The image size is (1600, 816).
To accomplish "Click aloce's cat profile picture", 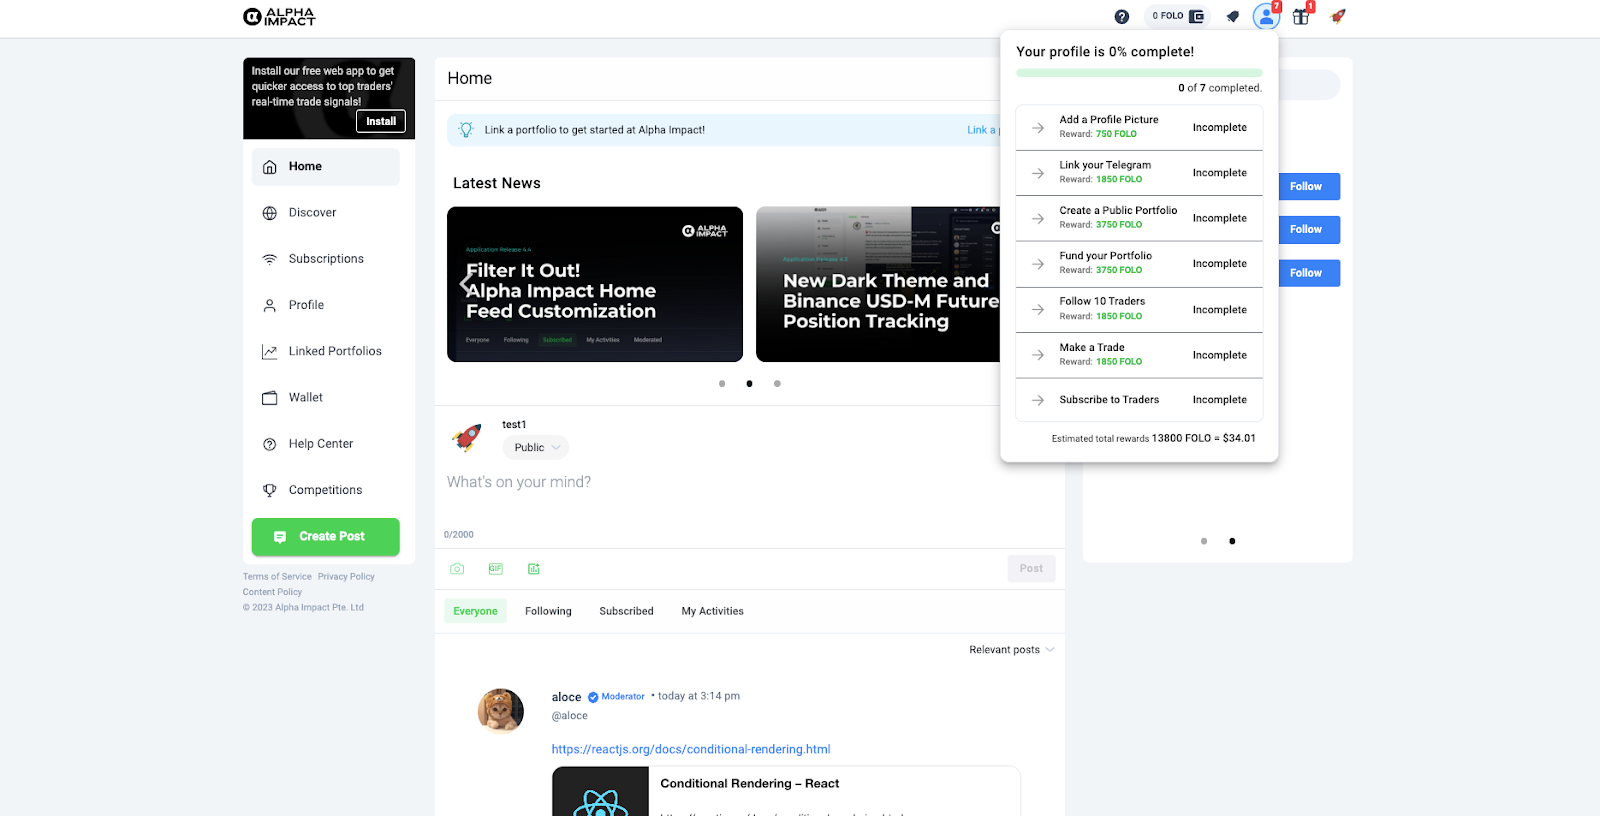I will 501,711.
